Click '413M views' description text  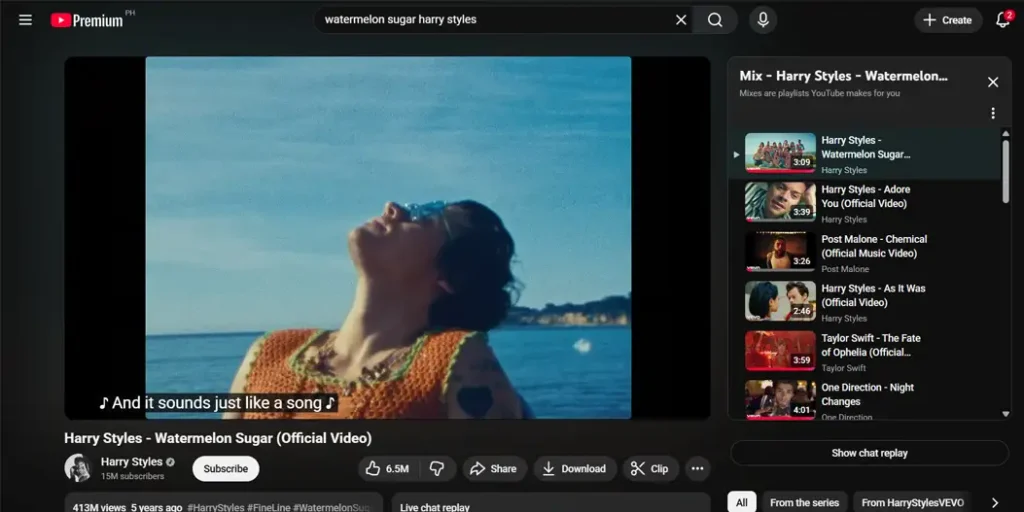[x=99, y=507]
